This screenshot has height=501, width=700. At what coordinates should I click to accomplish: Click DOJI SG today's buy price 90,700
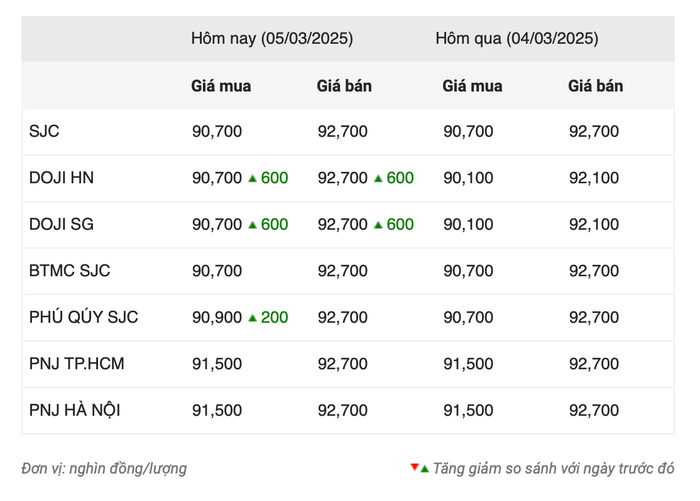[x=217, y=224]
